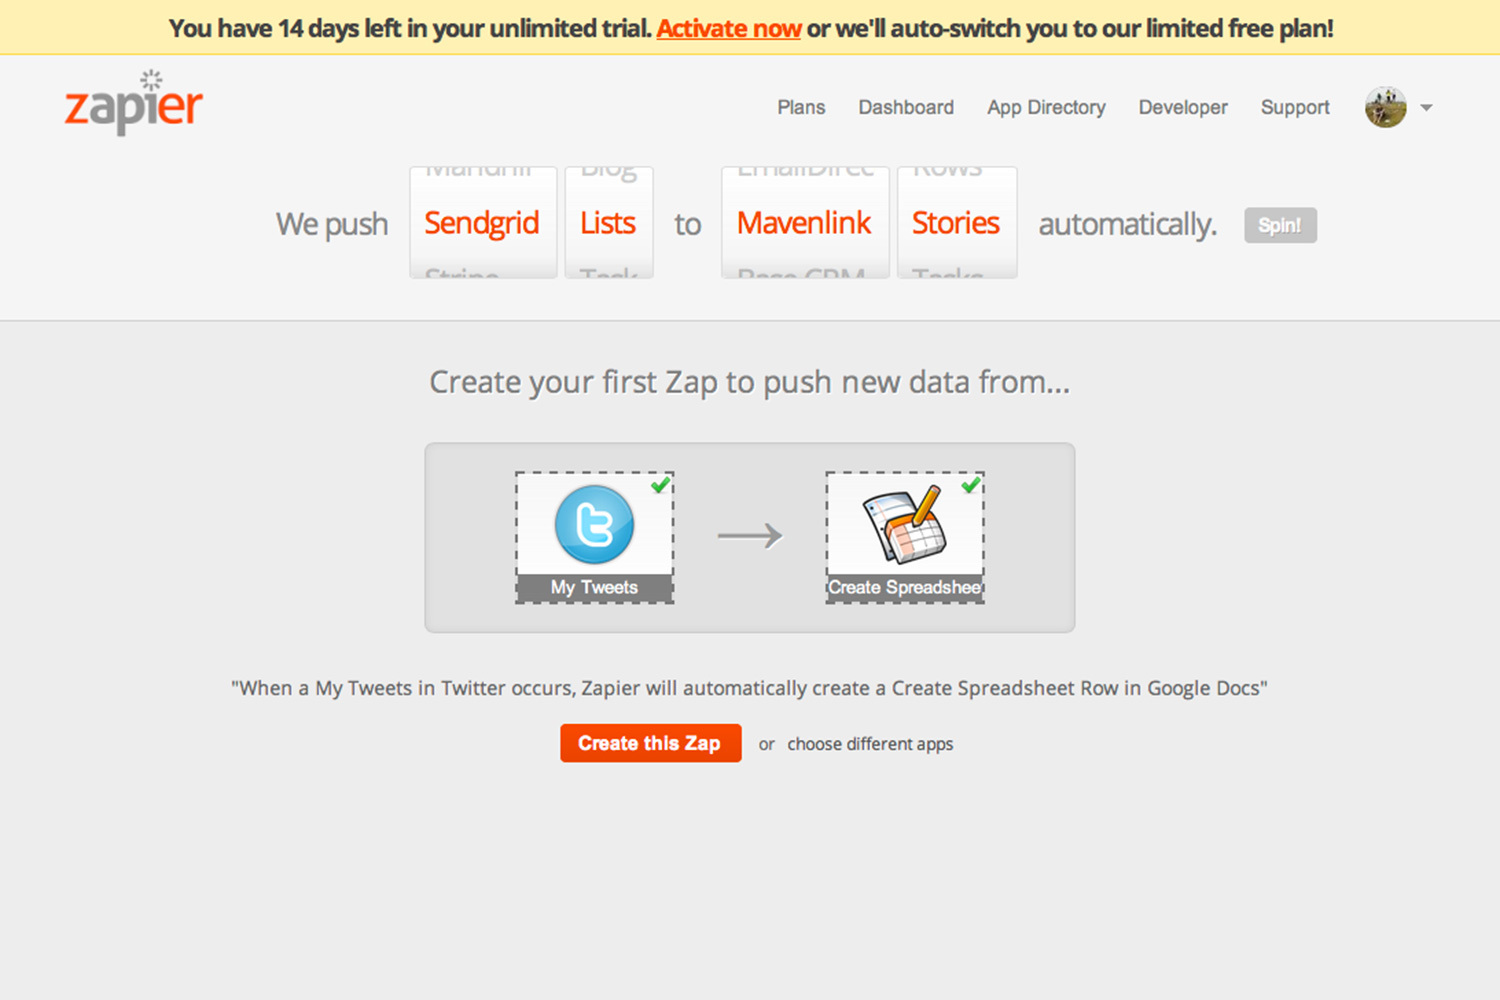Open the App Directory
Viewport: 1500px width, 1000px height.
point(1046,108)
